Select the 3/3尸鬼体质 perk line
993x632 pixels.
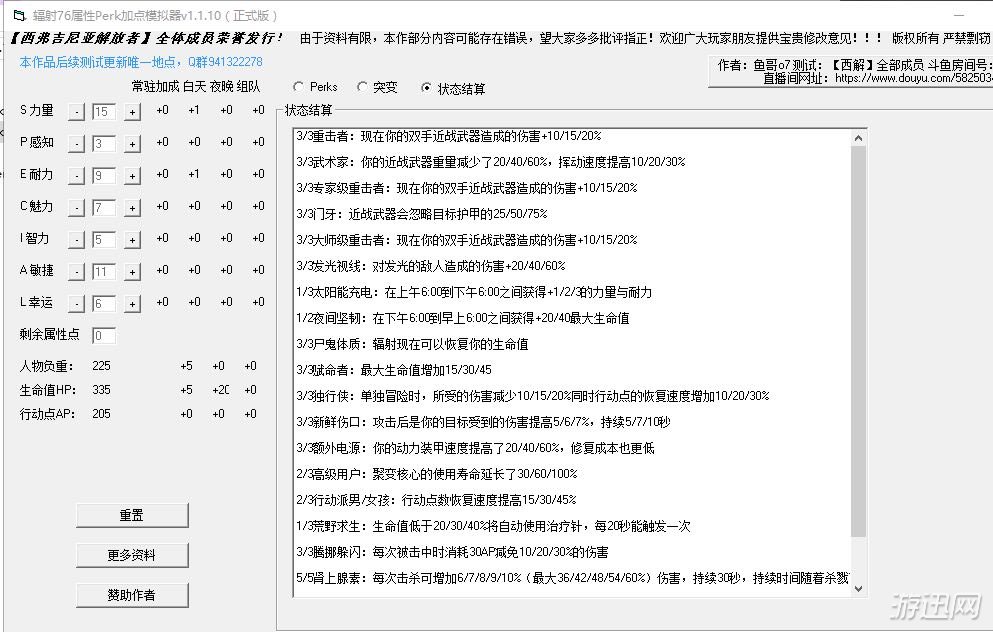pyautogui.click(x=412, y=344)
